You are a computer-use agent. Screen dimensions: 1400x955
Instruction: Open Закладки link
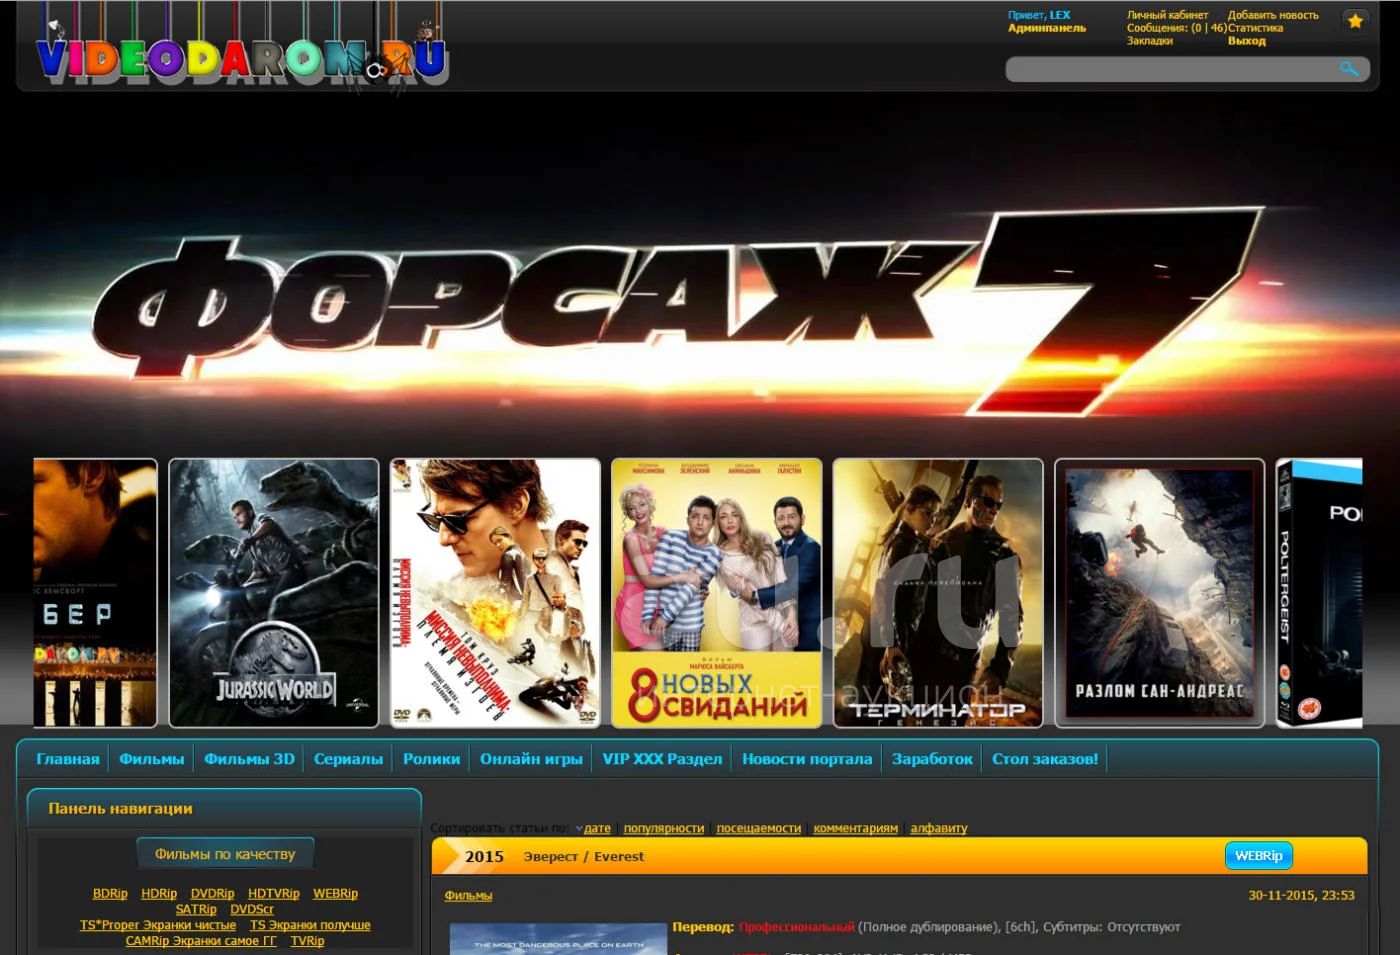pos(1149,41)
